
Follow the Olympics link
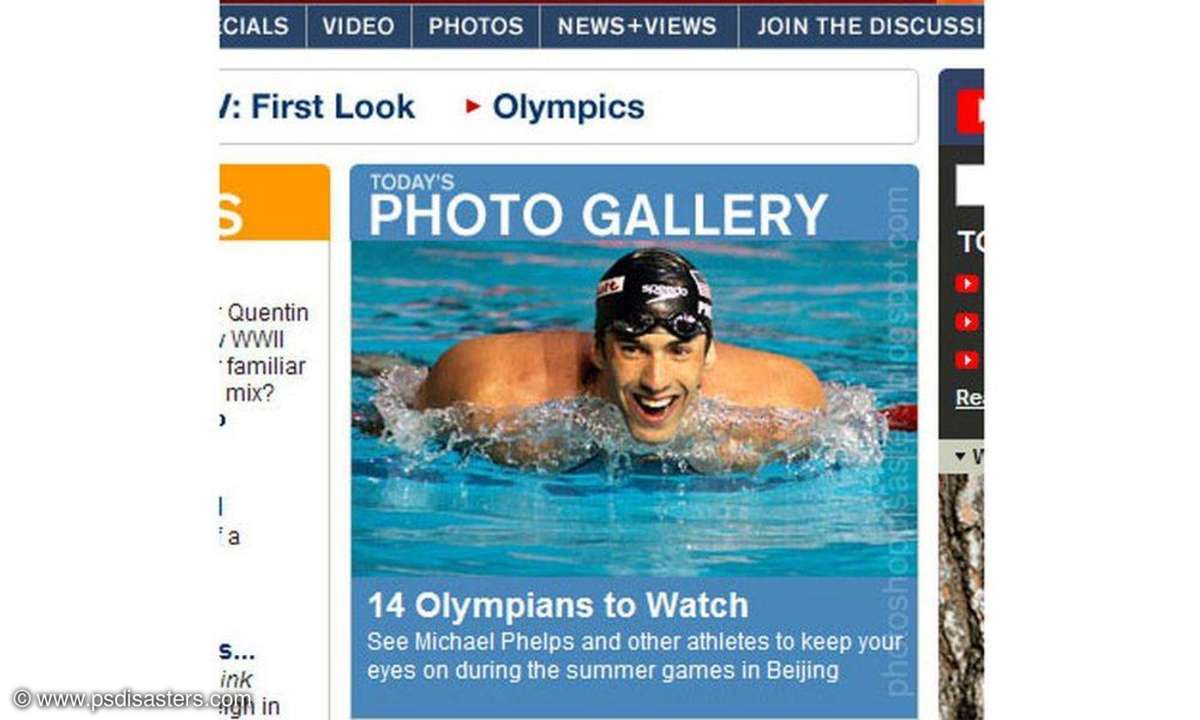[569, 107]
